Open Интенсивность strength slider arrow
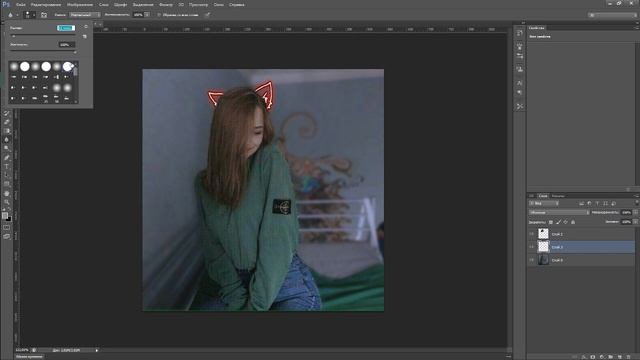 coord(147,15)
